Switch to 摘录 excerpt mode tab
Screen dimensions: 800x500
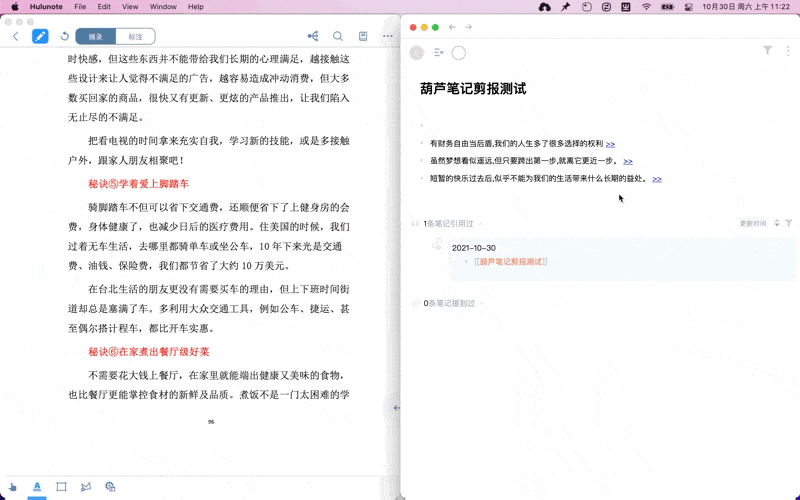(x=95, y=37)
